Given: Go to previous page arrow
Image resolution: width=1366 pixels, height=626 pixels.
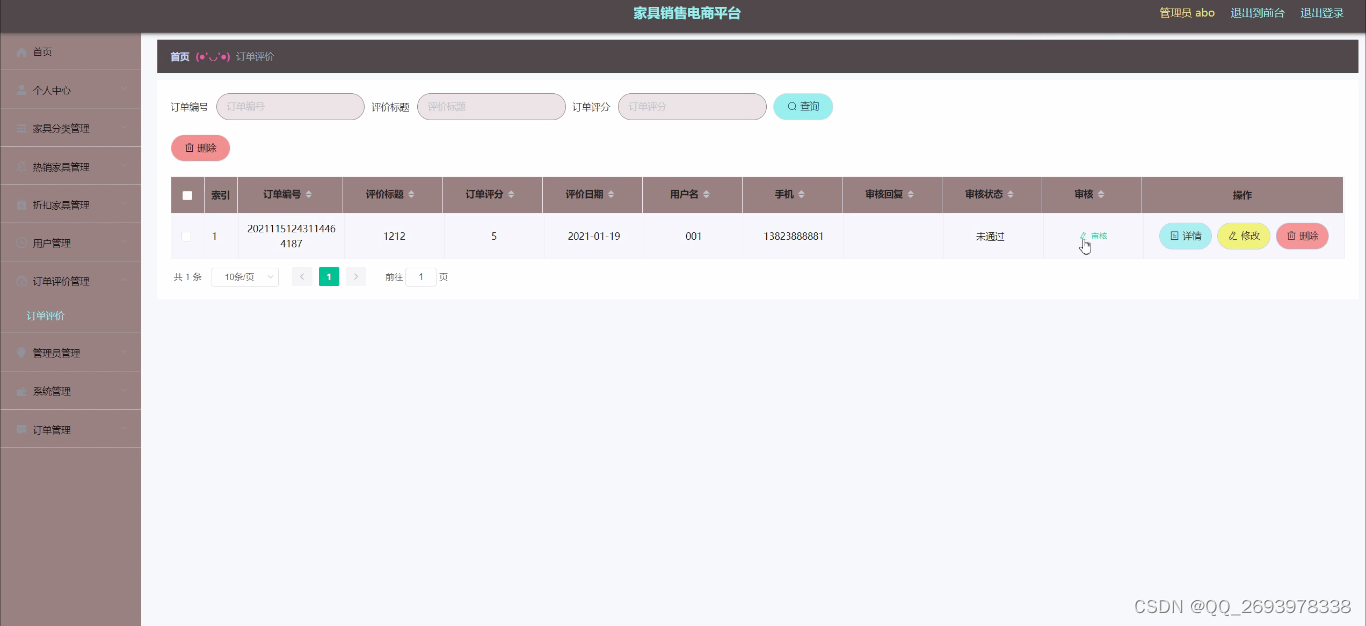Looking at the screenshot, I should click(x=302, y=277).
